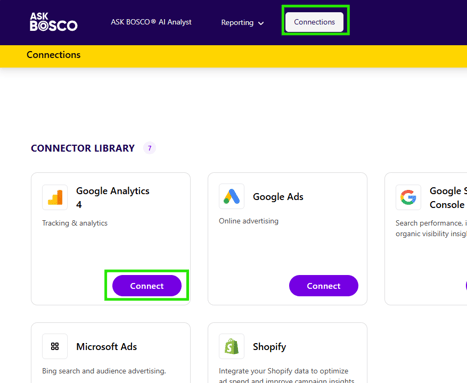Click the Google Analytics 4 icon
Viewport: 467px width, 383px height.
click(x=55, y=197)
